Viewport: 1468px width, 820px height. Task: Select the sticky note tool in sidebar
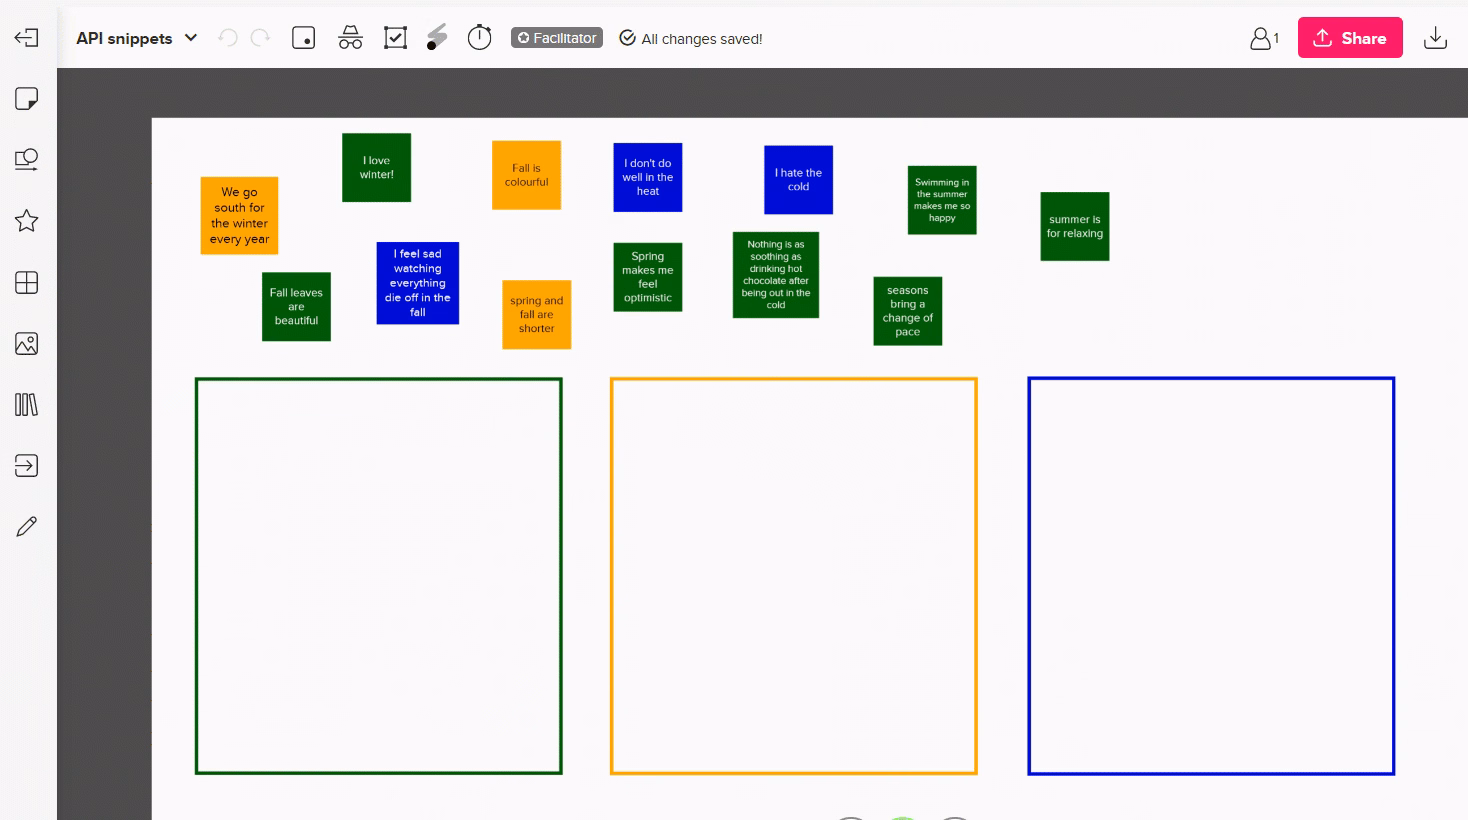click(27, 99)
